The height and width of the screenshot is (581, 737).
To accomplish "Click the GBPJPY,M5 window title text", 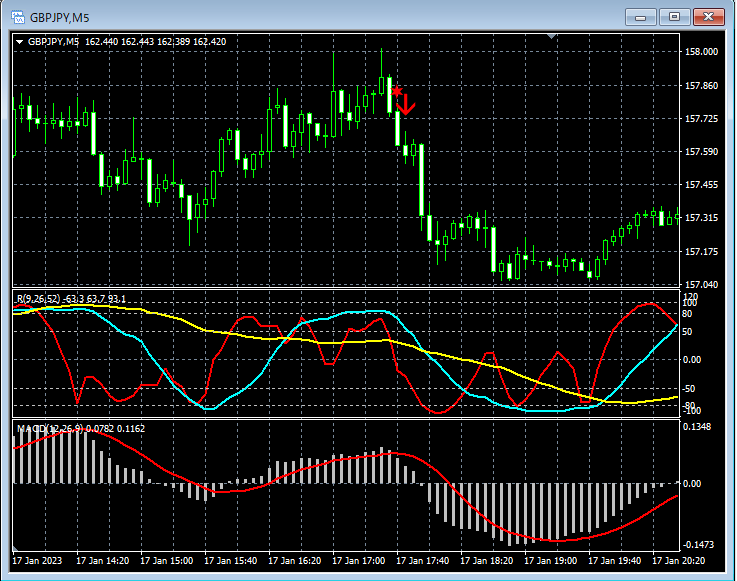I will point(60,18).
